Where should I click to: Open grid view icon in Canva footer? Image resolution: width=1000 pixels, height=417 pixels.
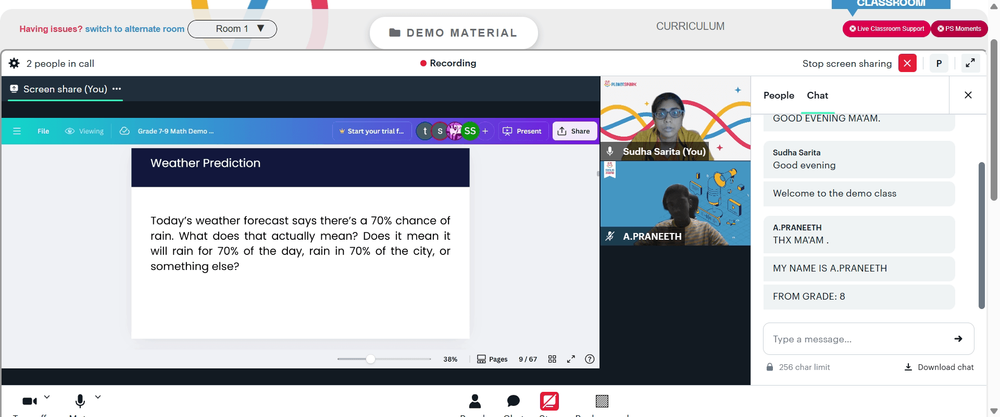(x=552, y=359)
